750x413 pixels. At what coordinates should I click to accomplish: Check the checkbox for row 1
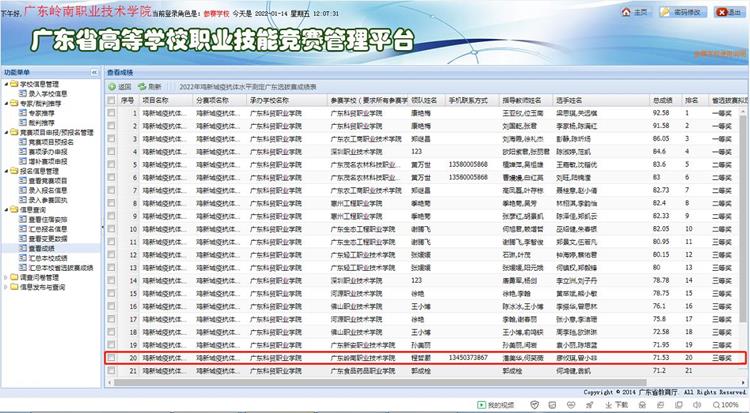(111, 113)
